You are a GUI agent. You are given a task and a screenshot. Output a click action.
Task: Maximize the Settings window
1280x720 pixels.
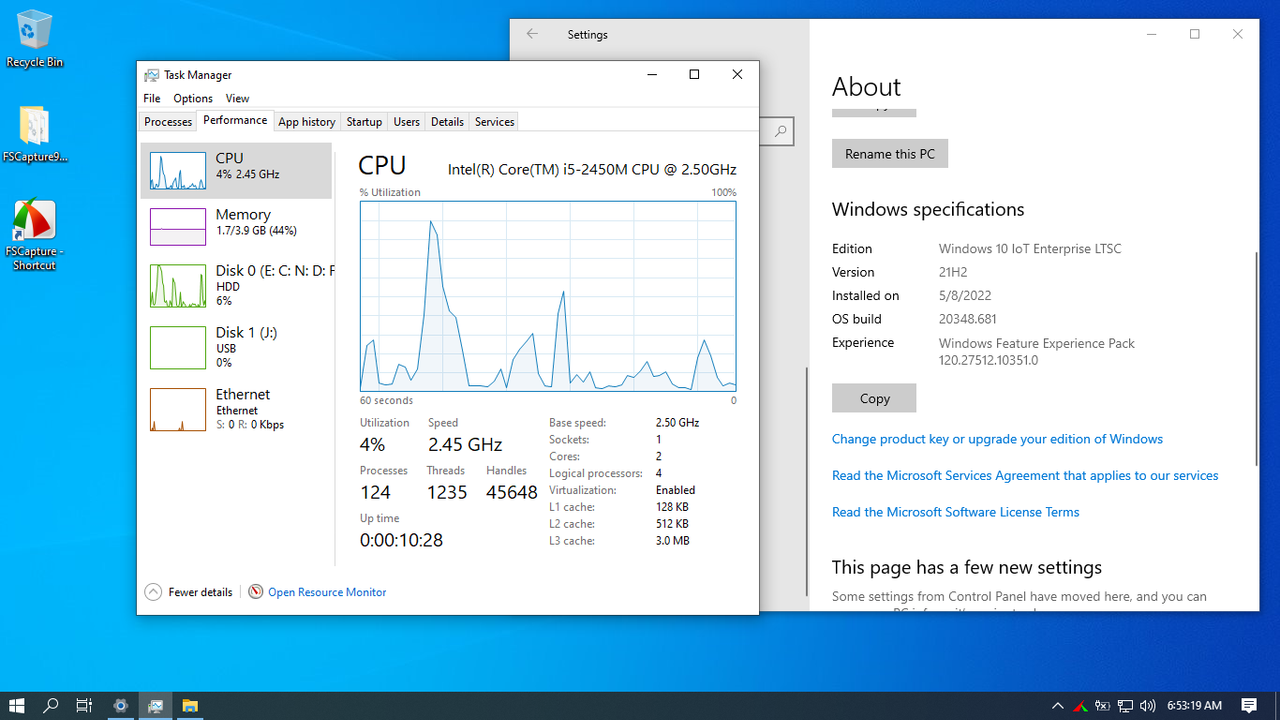[1194, 34]
